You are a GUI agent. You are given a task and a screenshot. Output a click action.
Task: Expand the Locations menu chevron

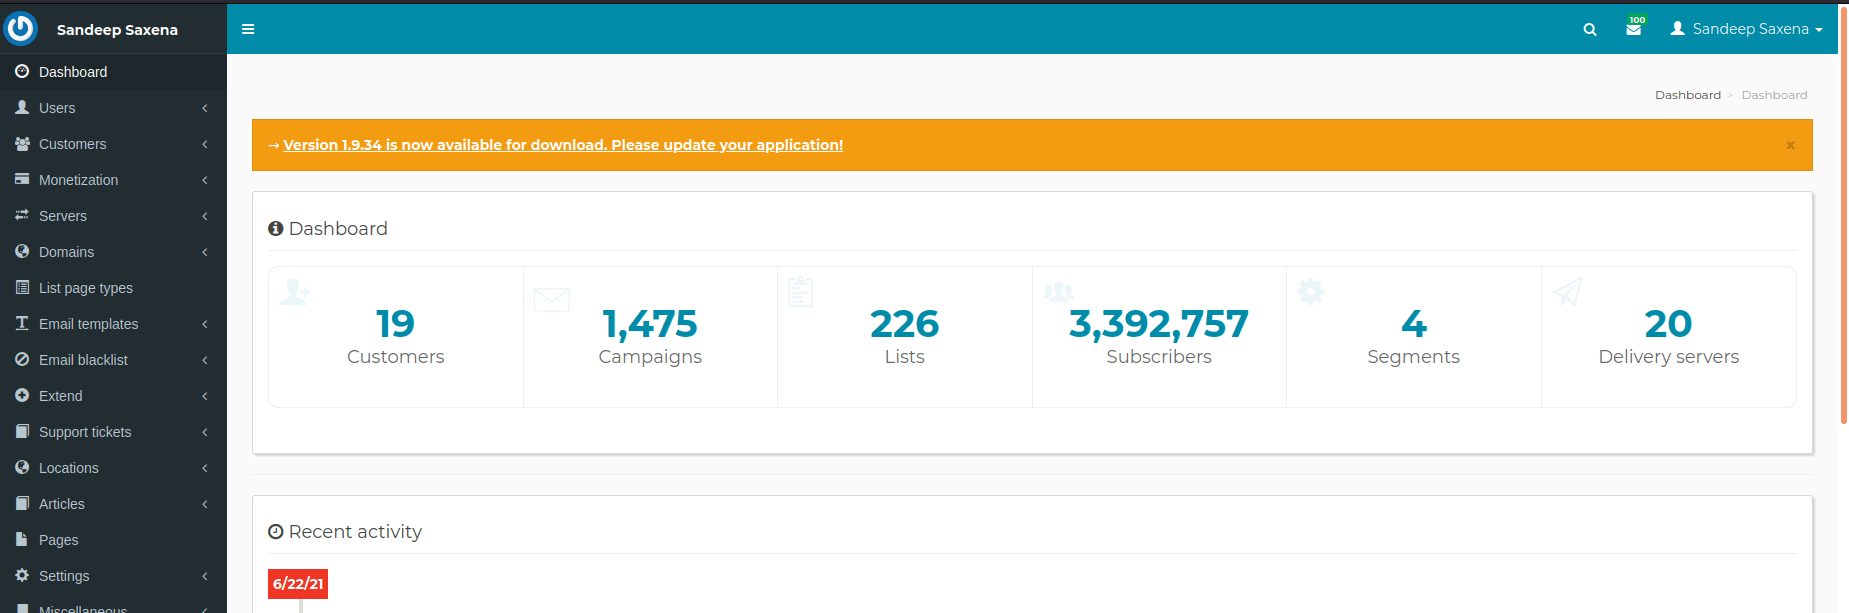coord(205,468)
